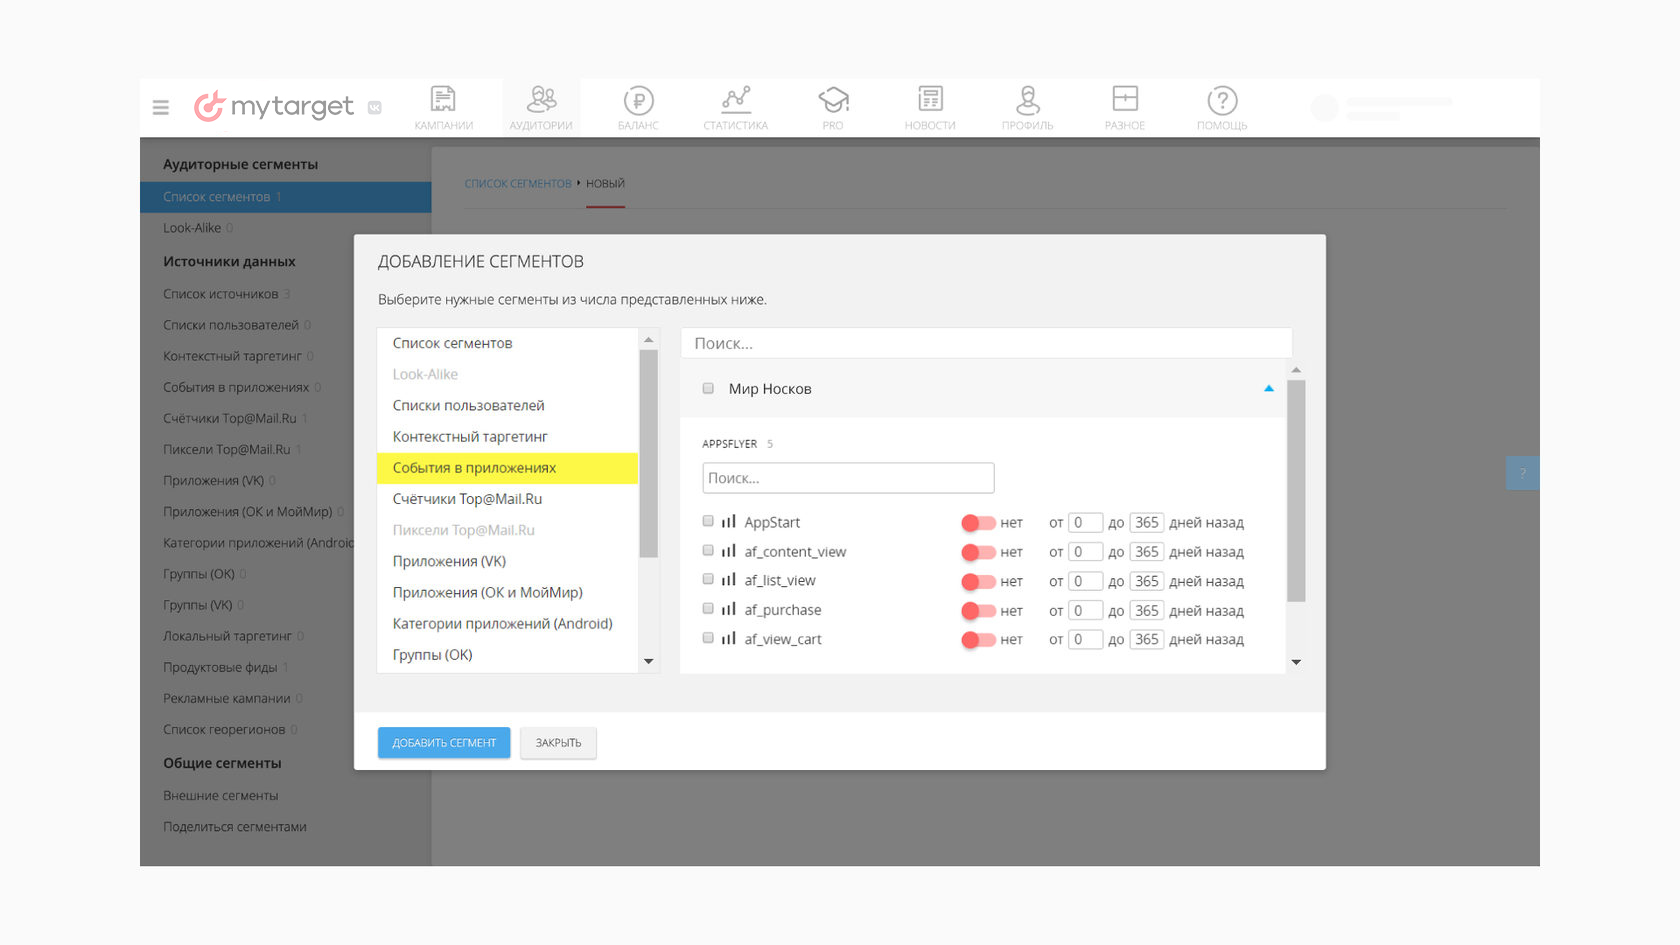Click the events panel scrollbar thumb

coord(1296,490)
